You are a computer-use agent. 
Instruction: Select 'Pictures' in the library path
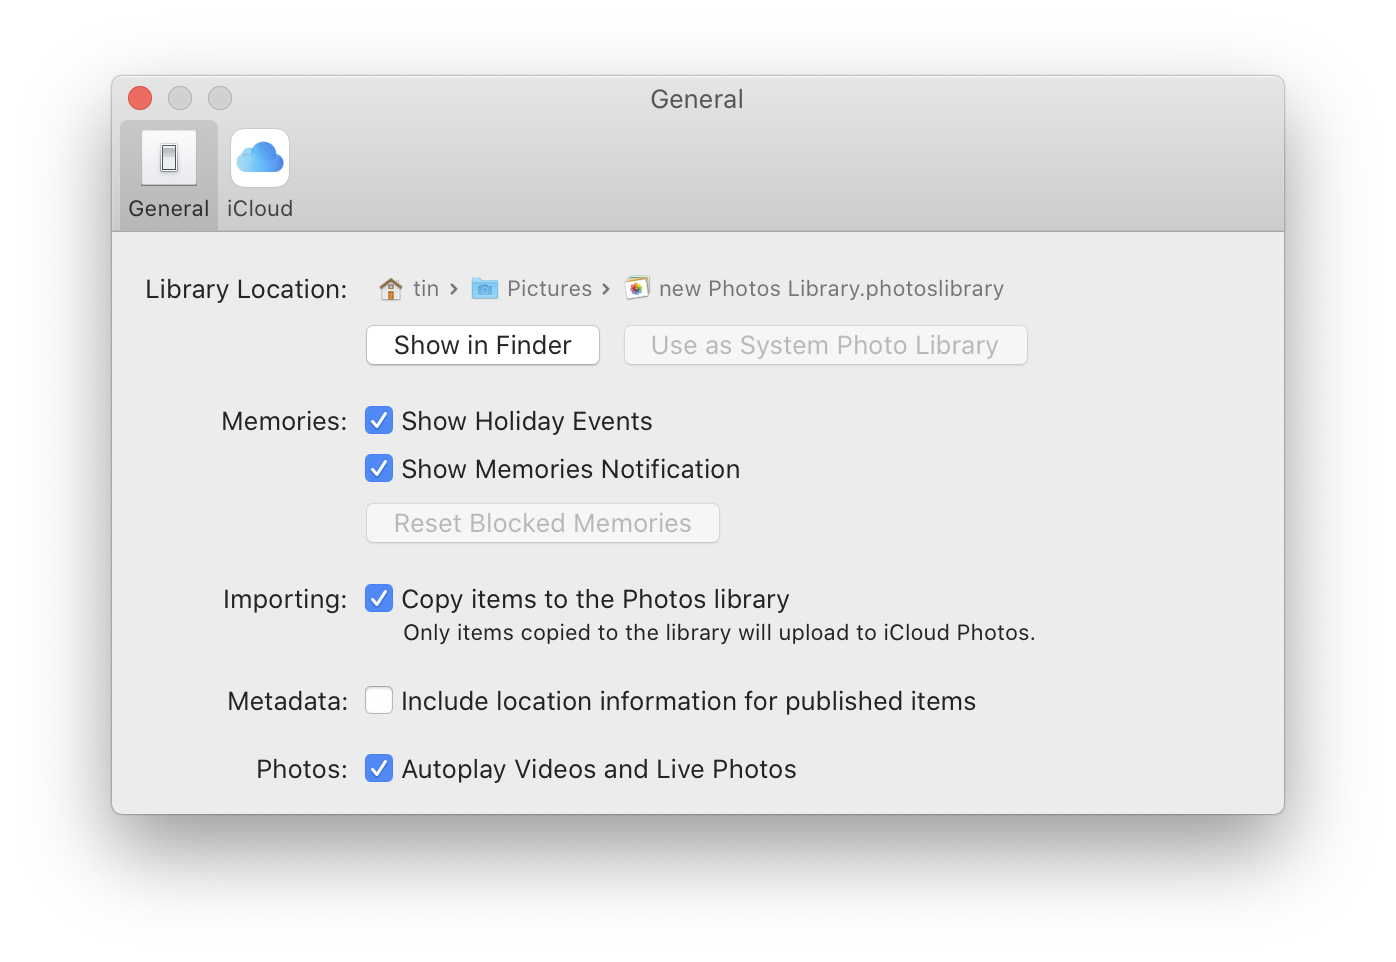pos(549,289)
